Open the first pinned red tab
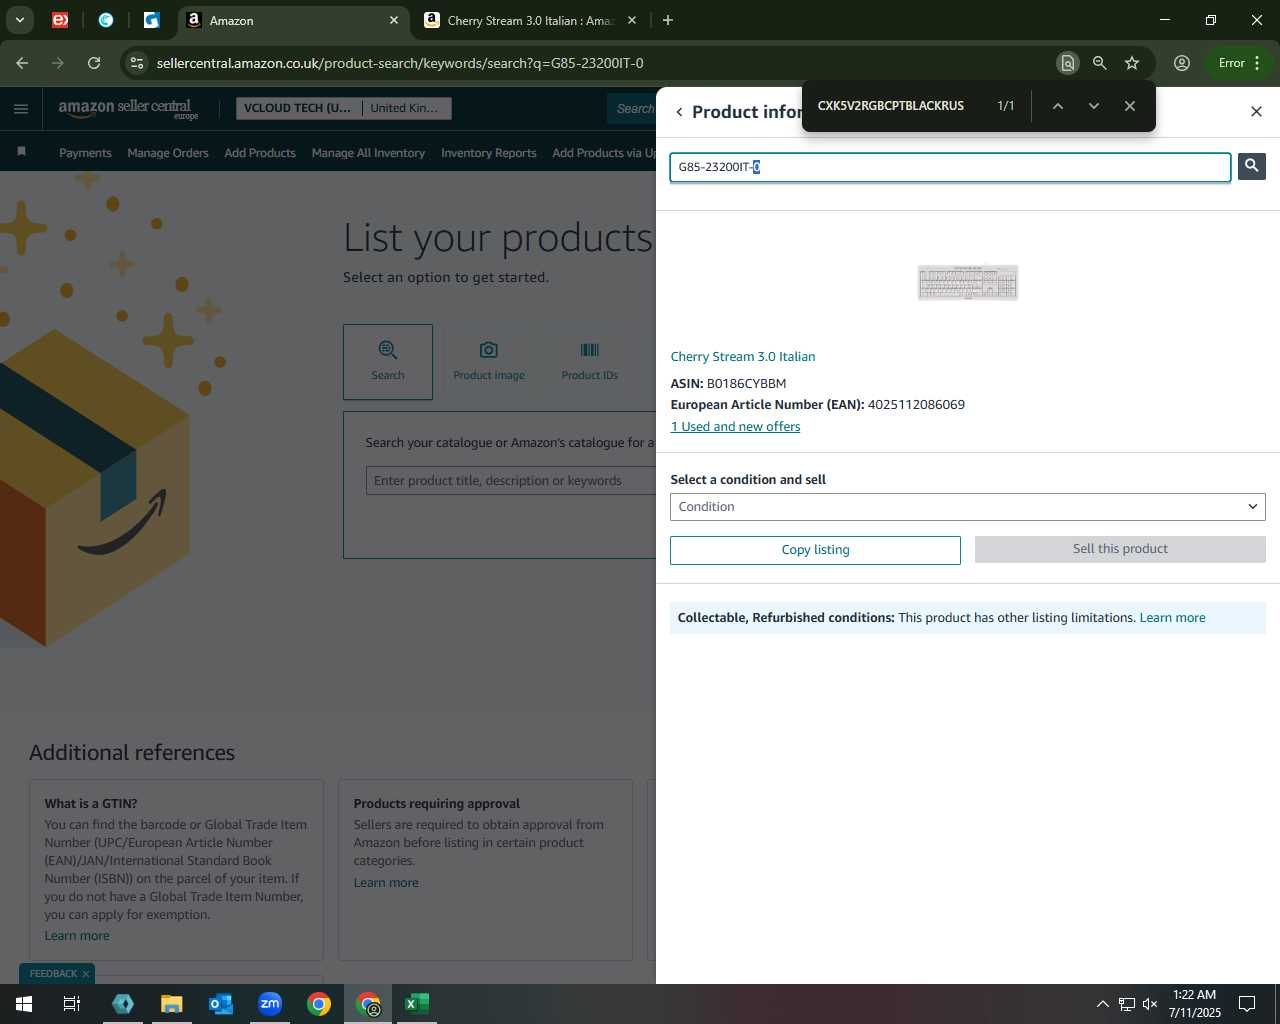The width and height of the screenshot is (1280, 1024). [x=60, y=20]
